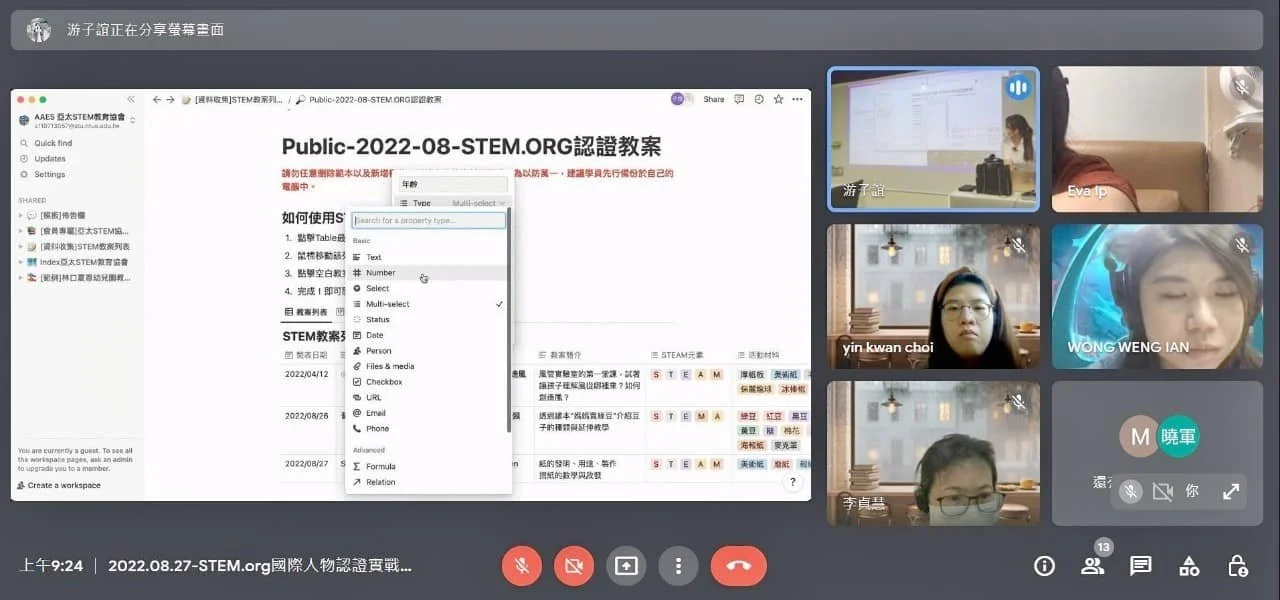Viewport: 1280px width, 600px height.
Task: Favorite the page with star icon
Action: (x=778, y=100)
